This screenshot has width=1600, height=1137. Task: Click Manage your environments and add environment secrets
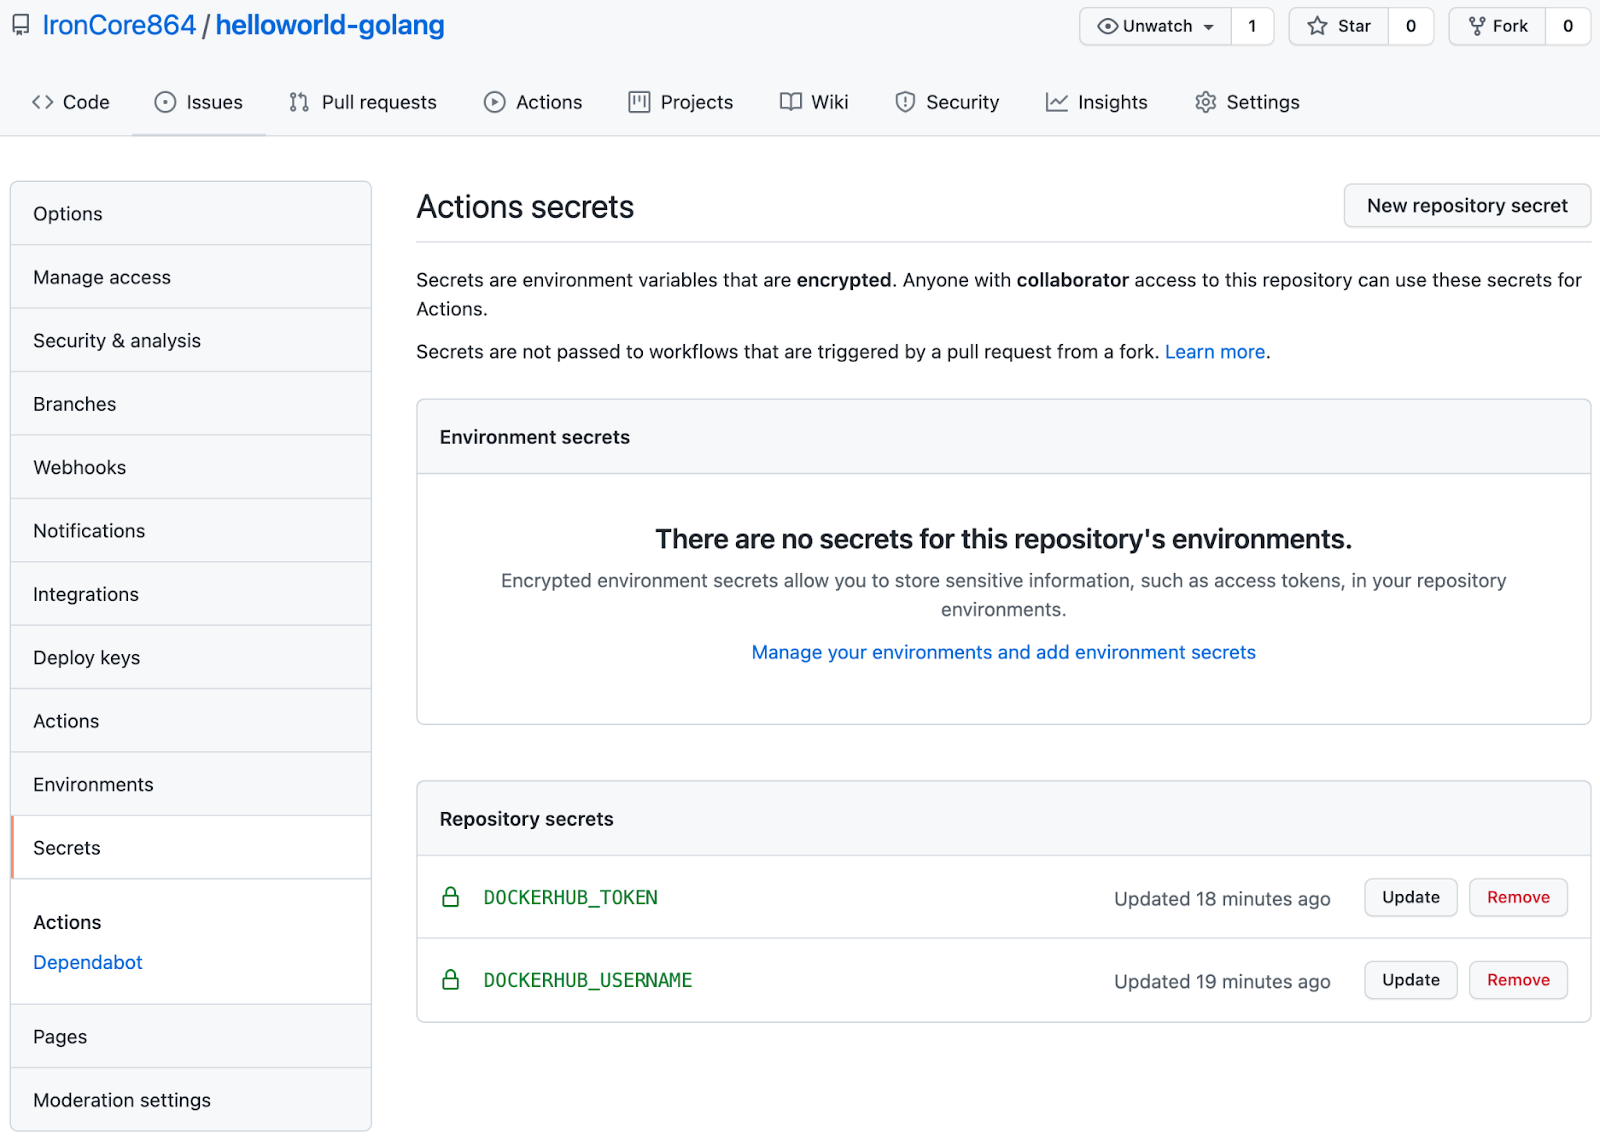(x=1003, y=651)
